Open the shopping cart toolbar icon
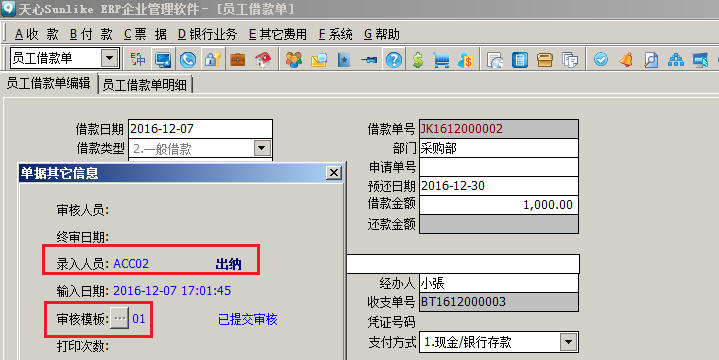The image size is (719, 360). click(441, 60)
